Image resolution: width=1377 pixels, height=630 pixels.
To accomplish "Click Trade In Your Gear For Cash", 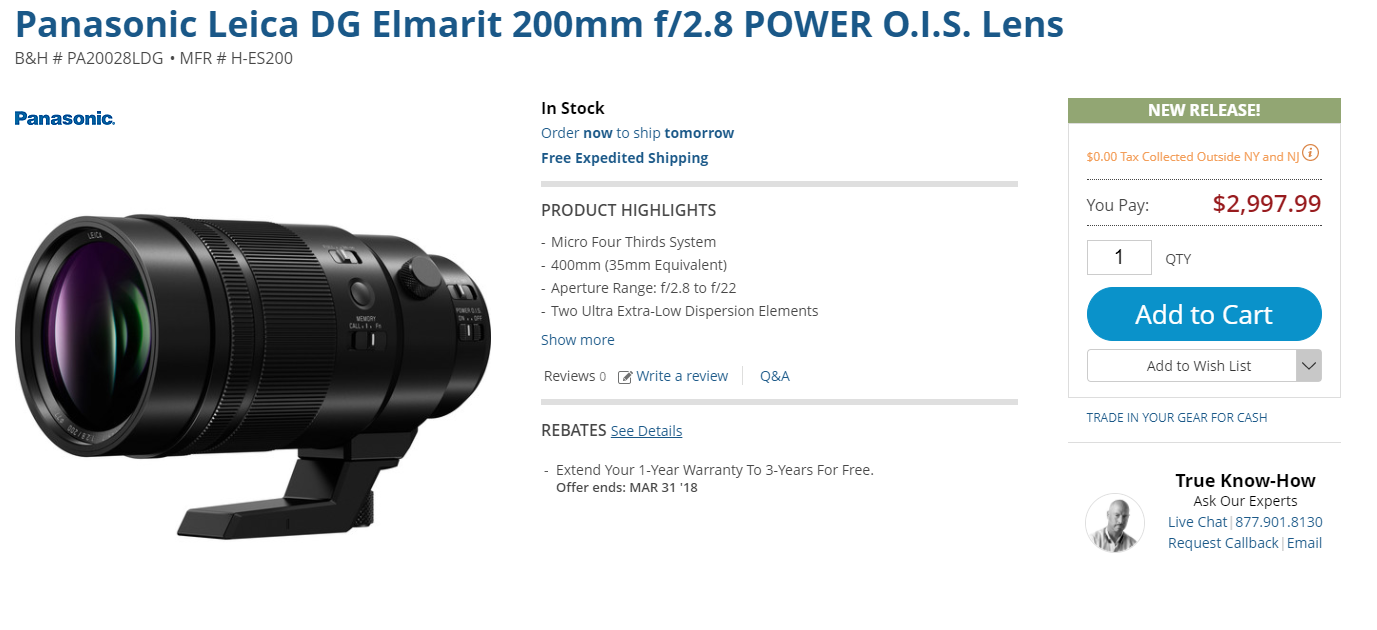I will click(1177, 418).
